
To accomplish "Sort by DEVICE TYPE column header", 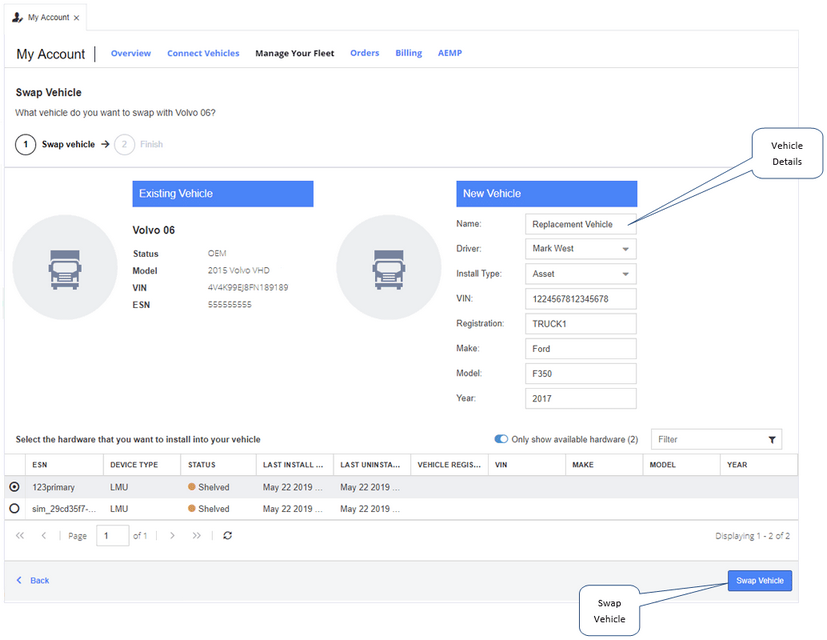I will (142, 465).
